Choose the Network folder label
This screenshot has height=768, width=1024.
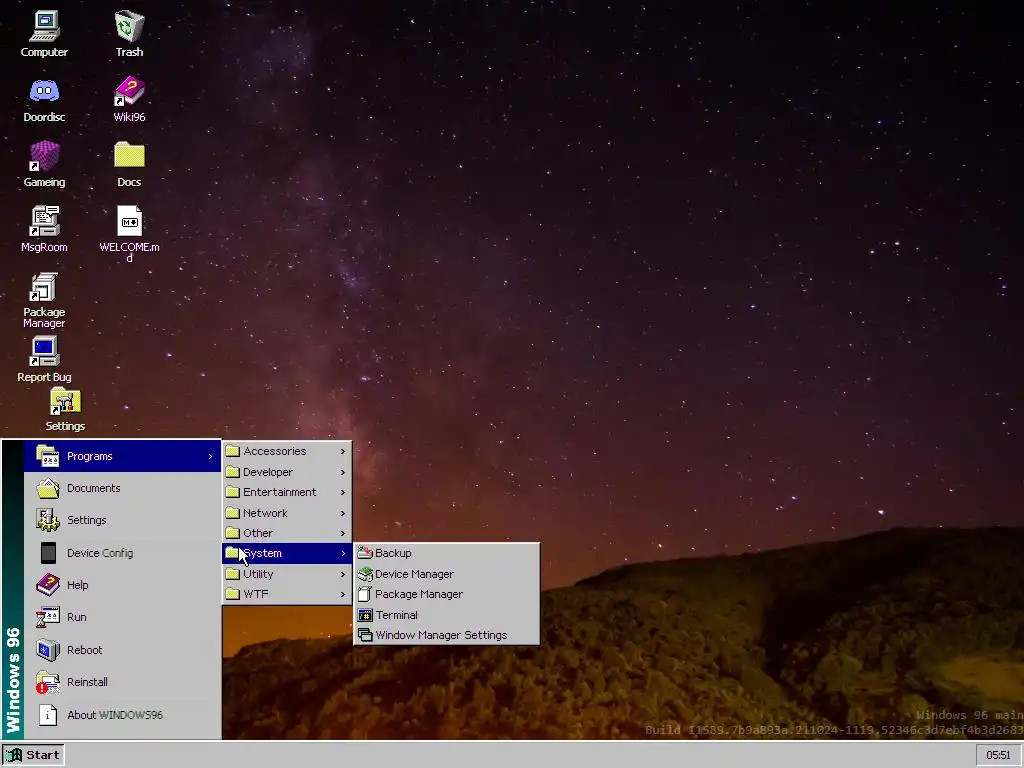pos(265,513)
